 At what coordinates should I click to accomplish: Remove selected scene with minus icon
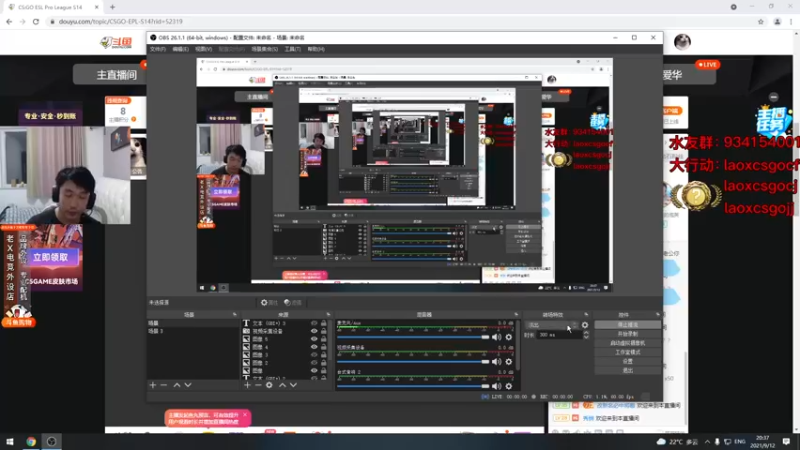[x=164, y=385]
